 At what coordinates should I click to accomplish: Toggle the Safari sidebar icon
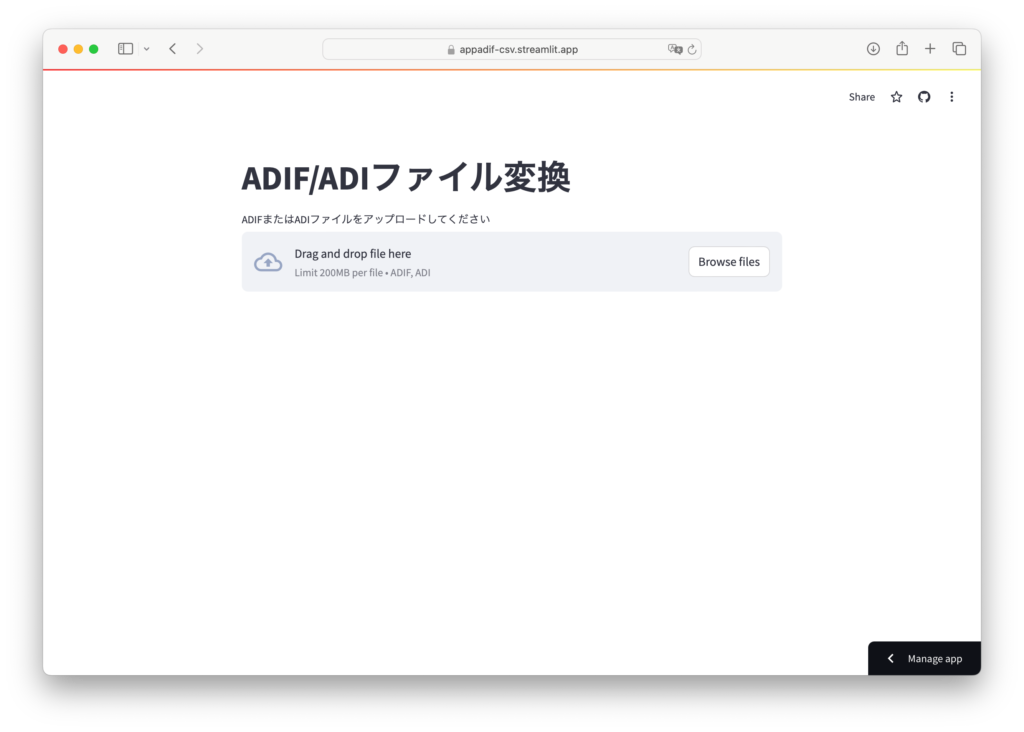tap(125, 49)
